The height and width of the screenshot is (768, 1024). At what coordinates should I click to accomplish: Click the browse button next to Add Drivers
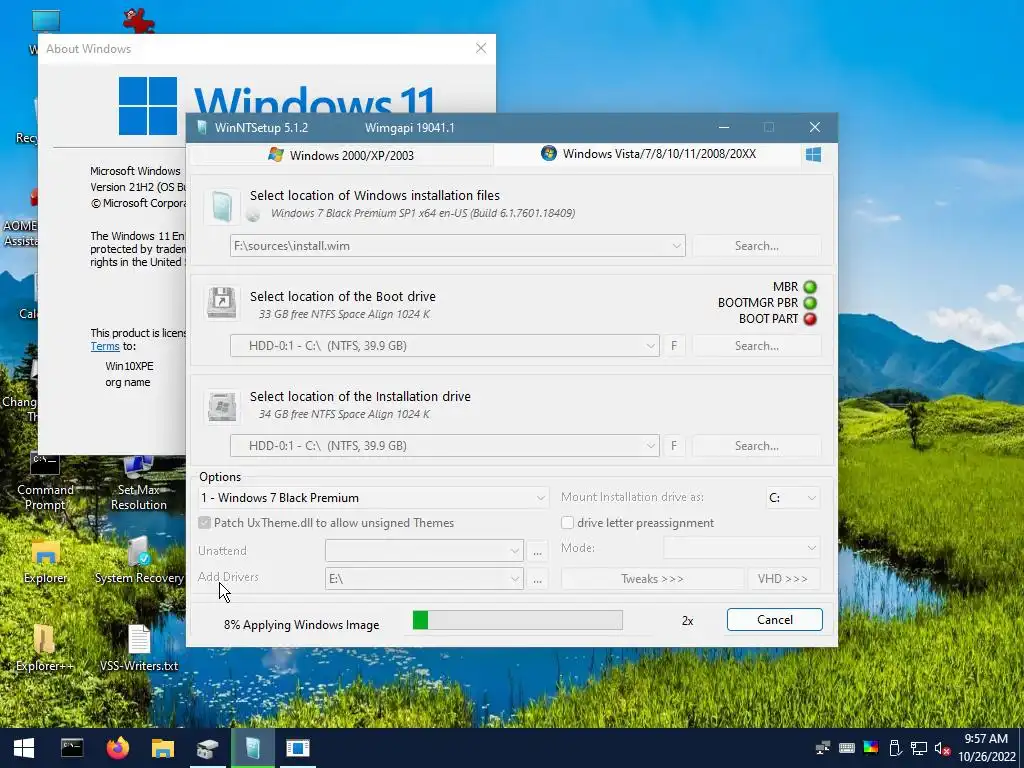pyautogui.click(x=537, y=579)
